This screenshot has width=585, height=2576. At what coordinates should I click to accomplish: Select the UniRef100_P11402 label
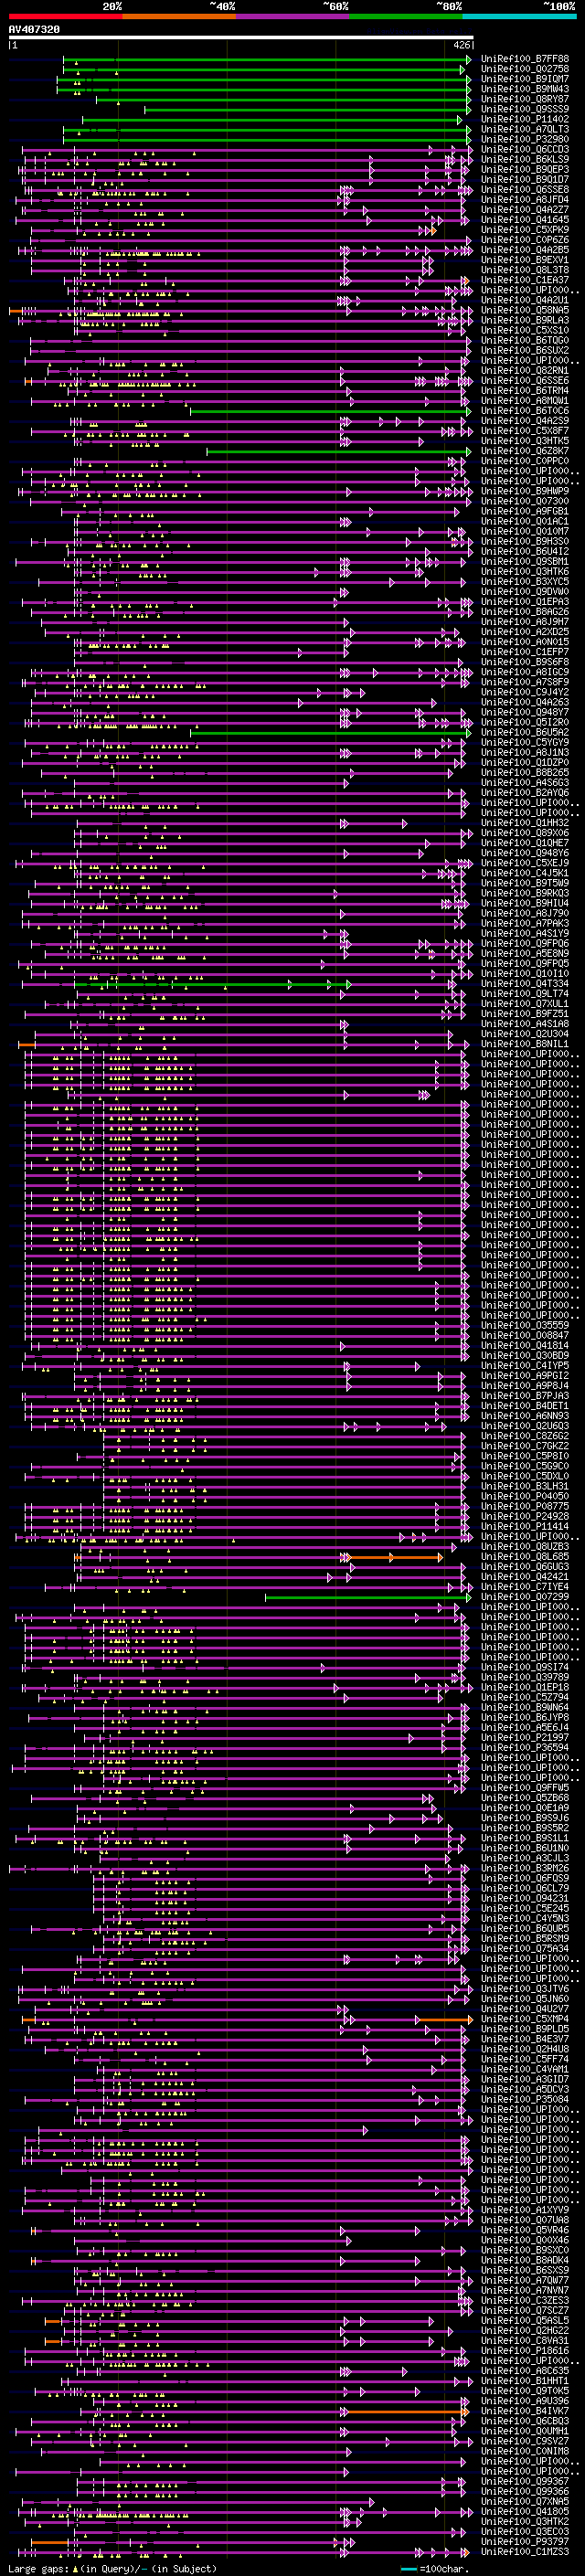click(525, 119)
